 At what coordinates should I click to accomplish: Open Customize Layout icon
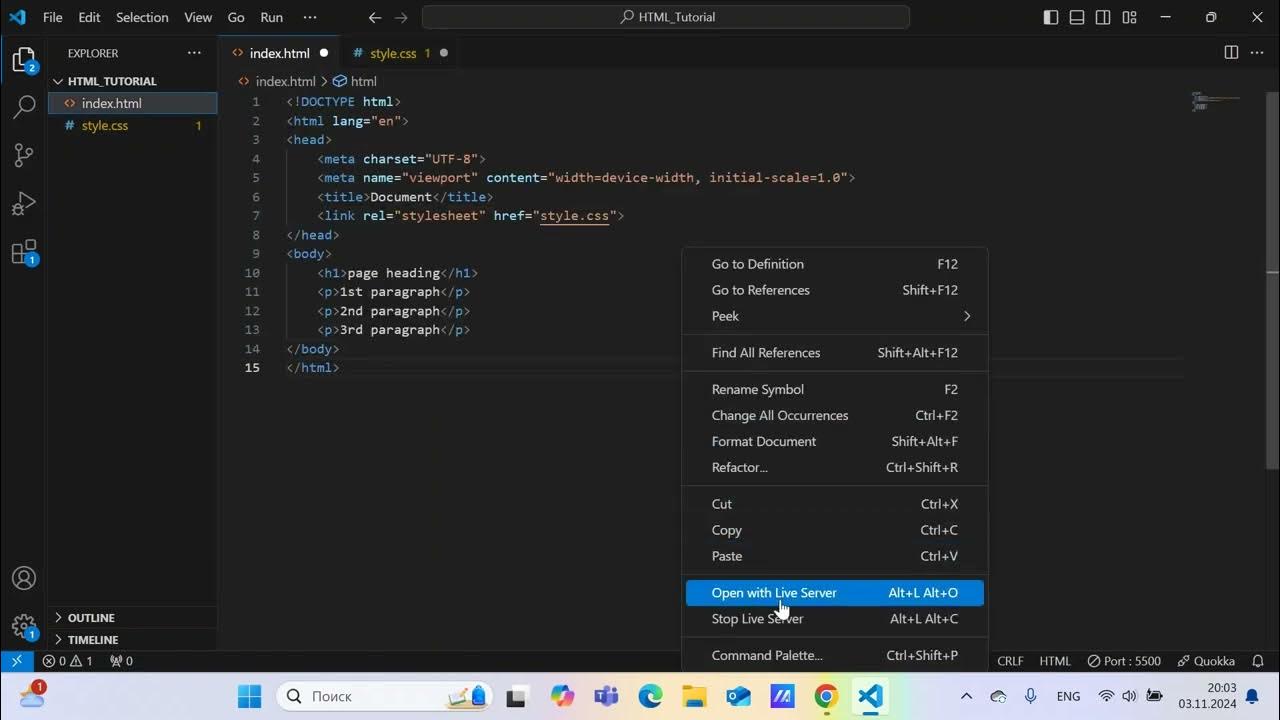point(1129,17)
